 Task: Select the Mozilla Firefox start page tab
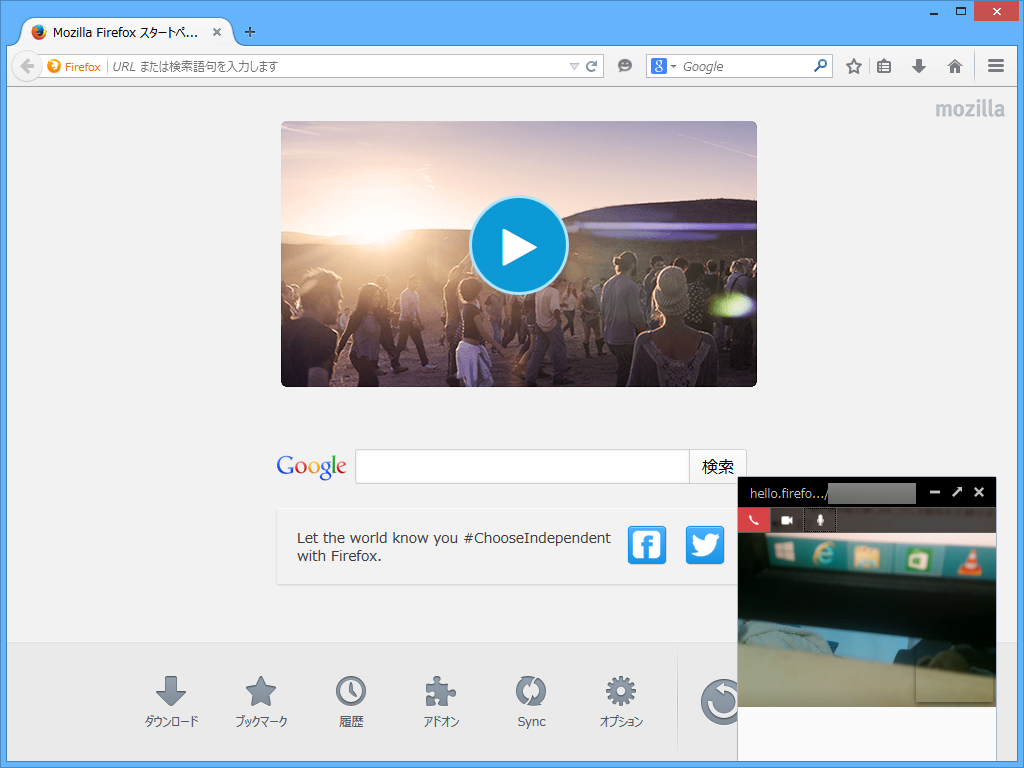coord(124,32)
